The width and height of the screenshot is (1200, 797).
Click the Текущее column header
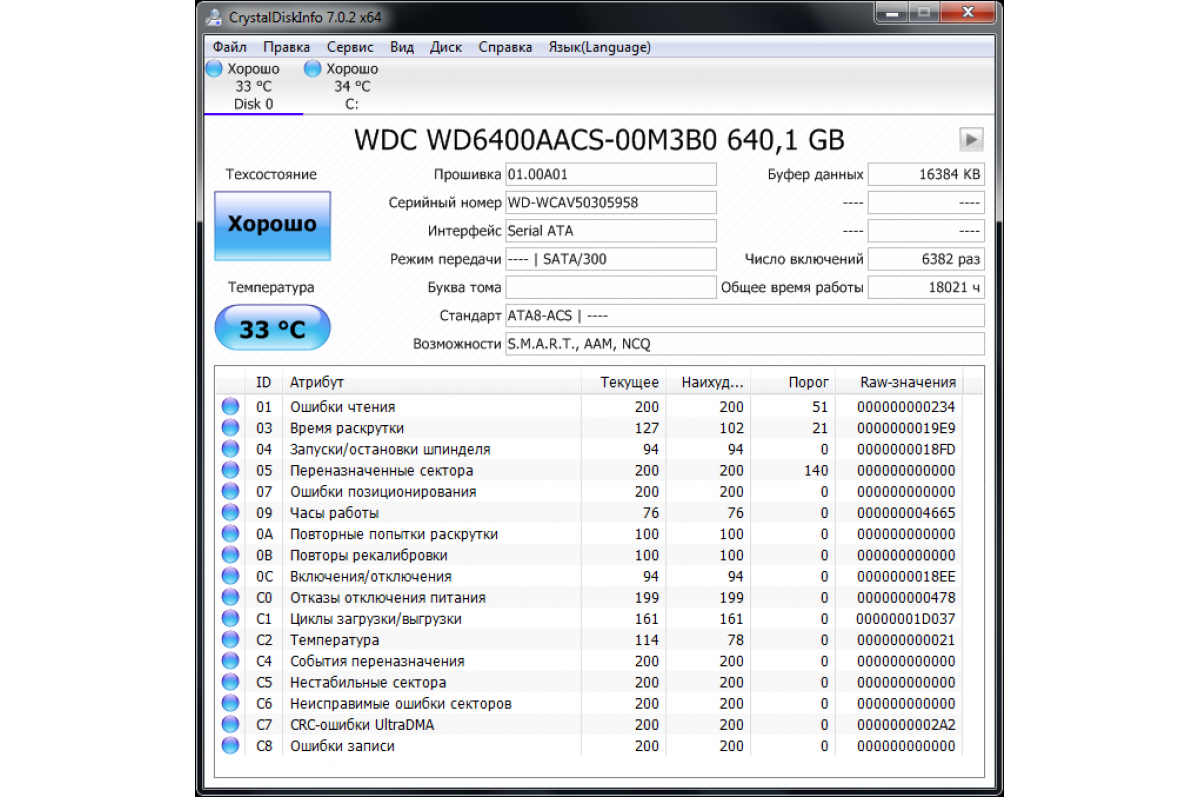[x=624, y=382]
